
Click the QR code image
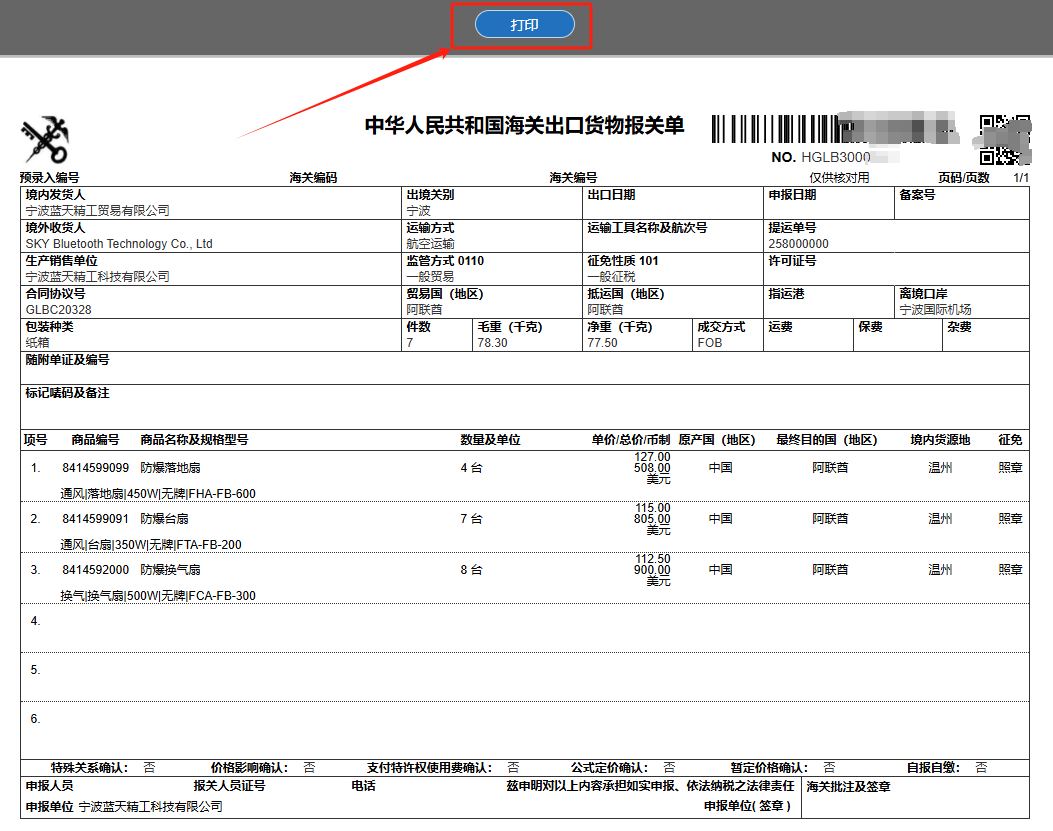pyautogui.click(x=1004, y=140)
